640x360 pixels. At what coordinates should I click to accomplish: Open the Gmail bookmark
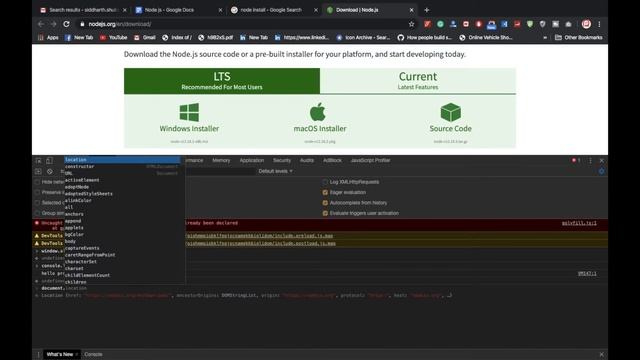(x=144, y=38)
